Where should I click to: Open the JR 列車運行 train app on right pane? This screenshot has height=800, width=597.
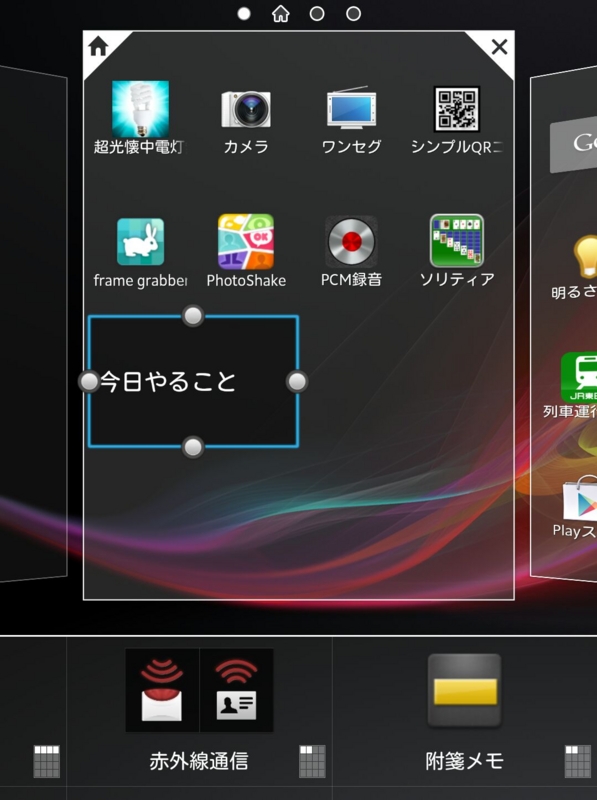click(579, 378)
